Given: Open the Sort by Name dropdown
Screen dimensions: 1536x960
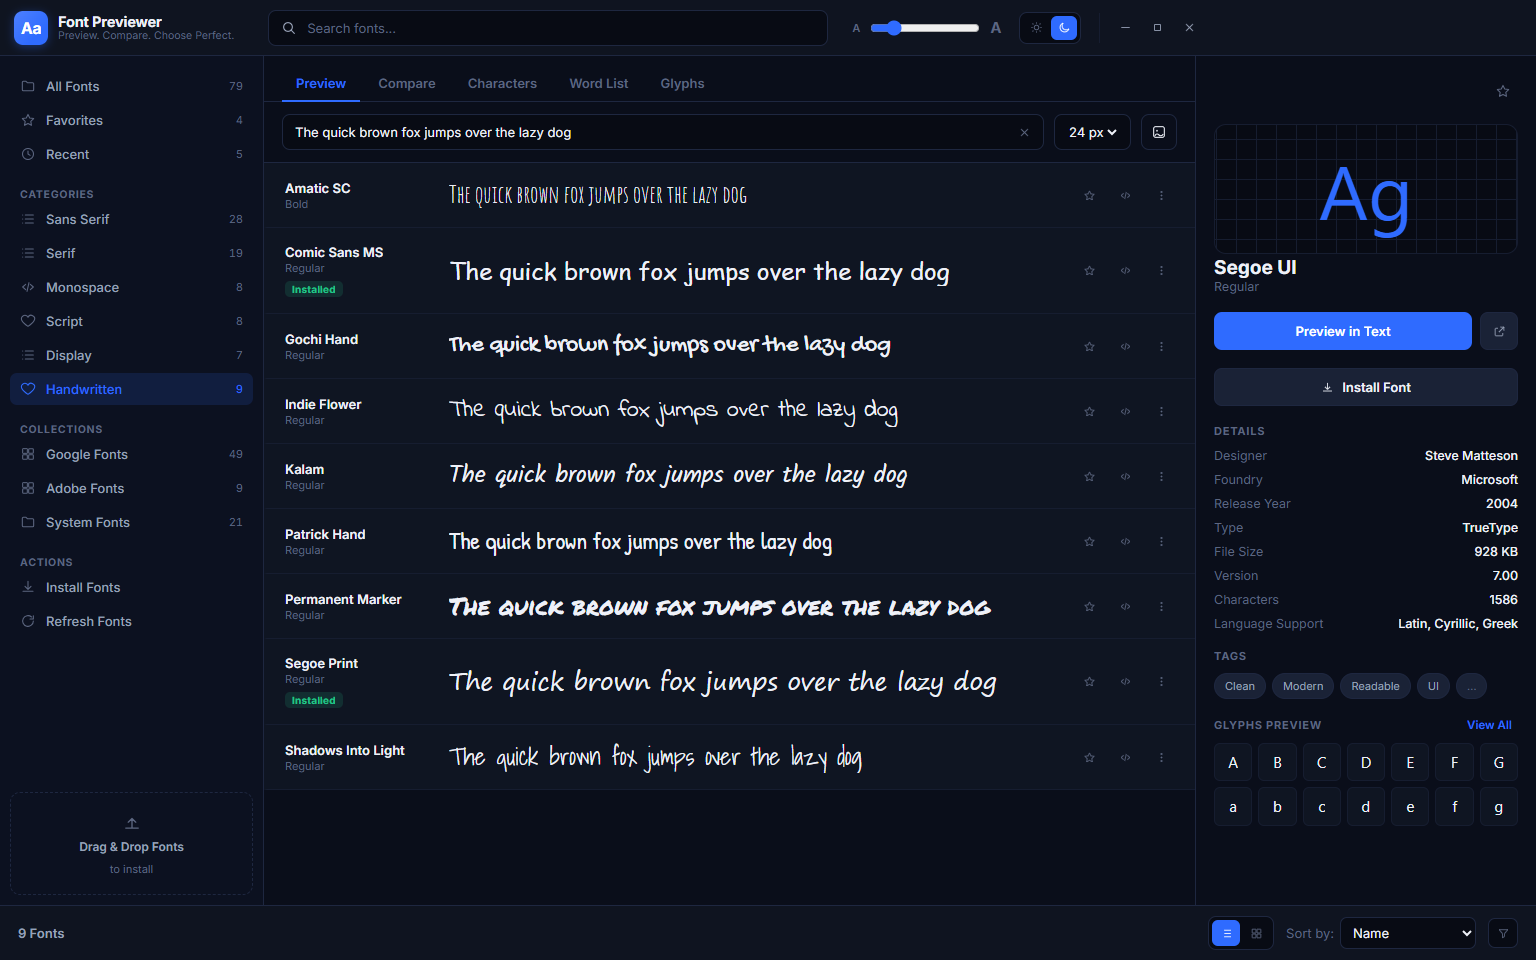Looking at the screenshot, I should click(x=1408, y=933).
